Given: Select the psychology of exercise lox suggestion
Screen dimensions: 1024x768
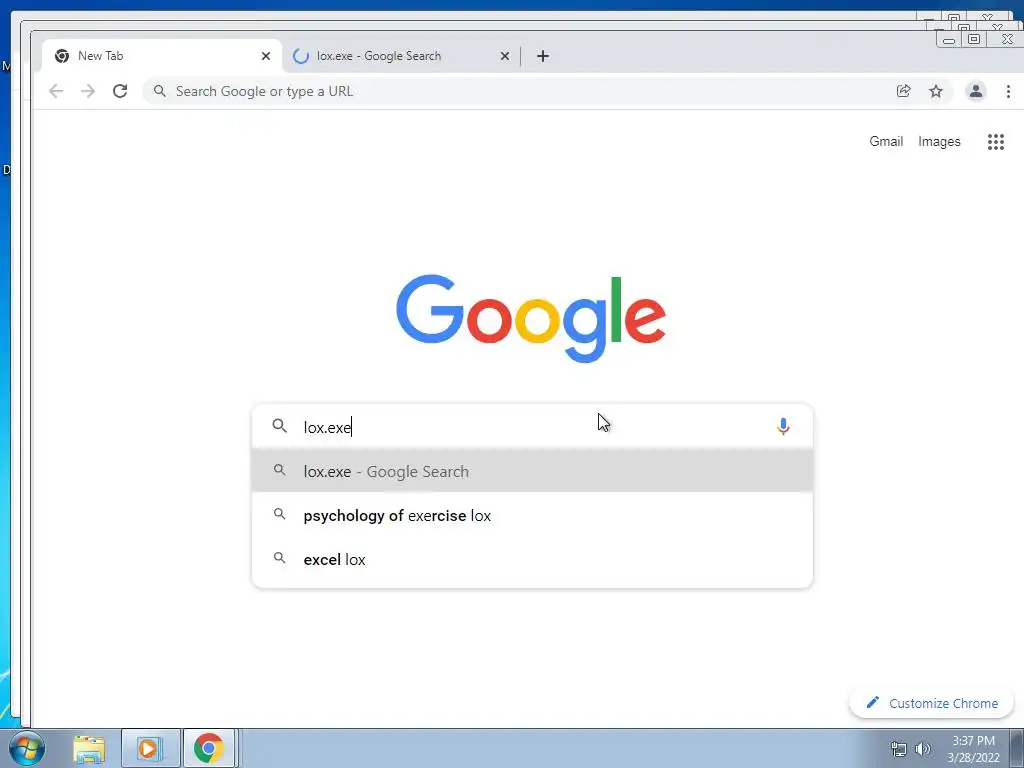Looking at the screenshot, I should (x=532, y=515).
